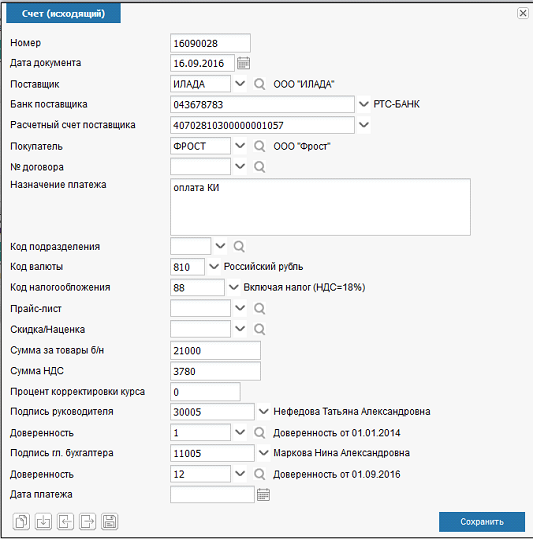The width and height of the screenshot is (533, 541).
Task: Click the Сумма НДС input field
Action: [215, 371]
